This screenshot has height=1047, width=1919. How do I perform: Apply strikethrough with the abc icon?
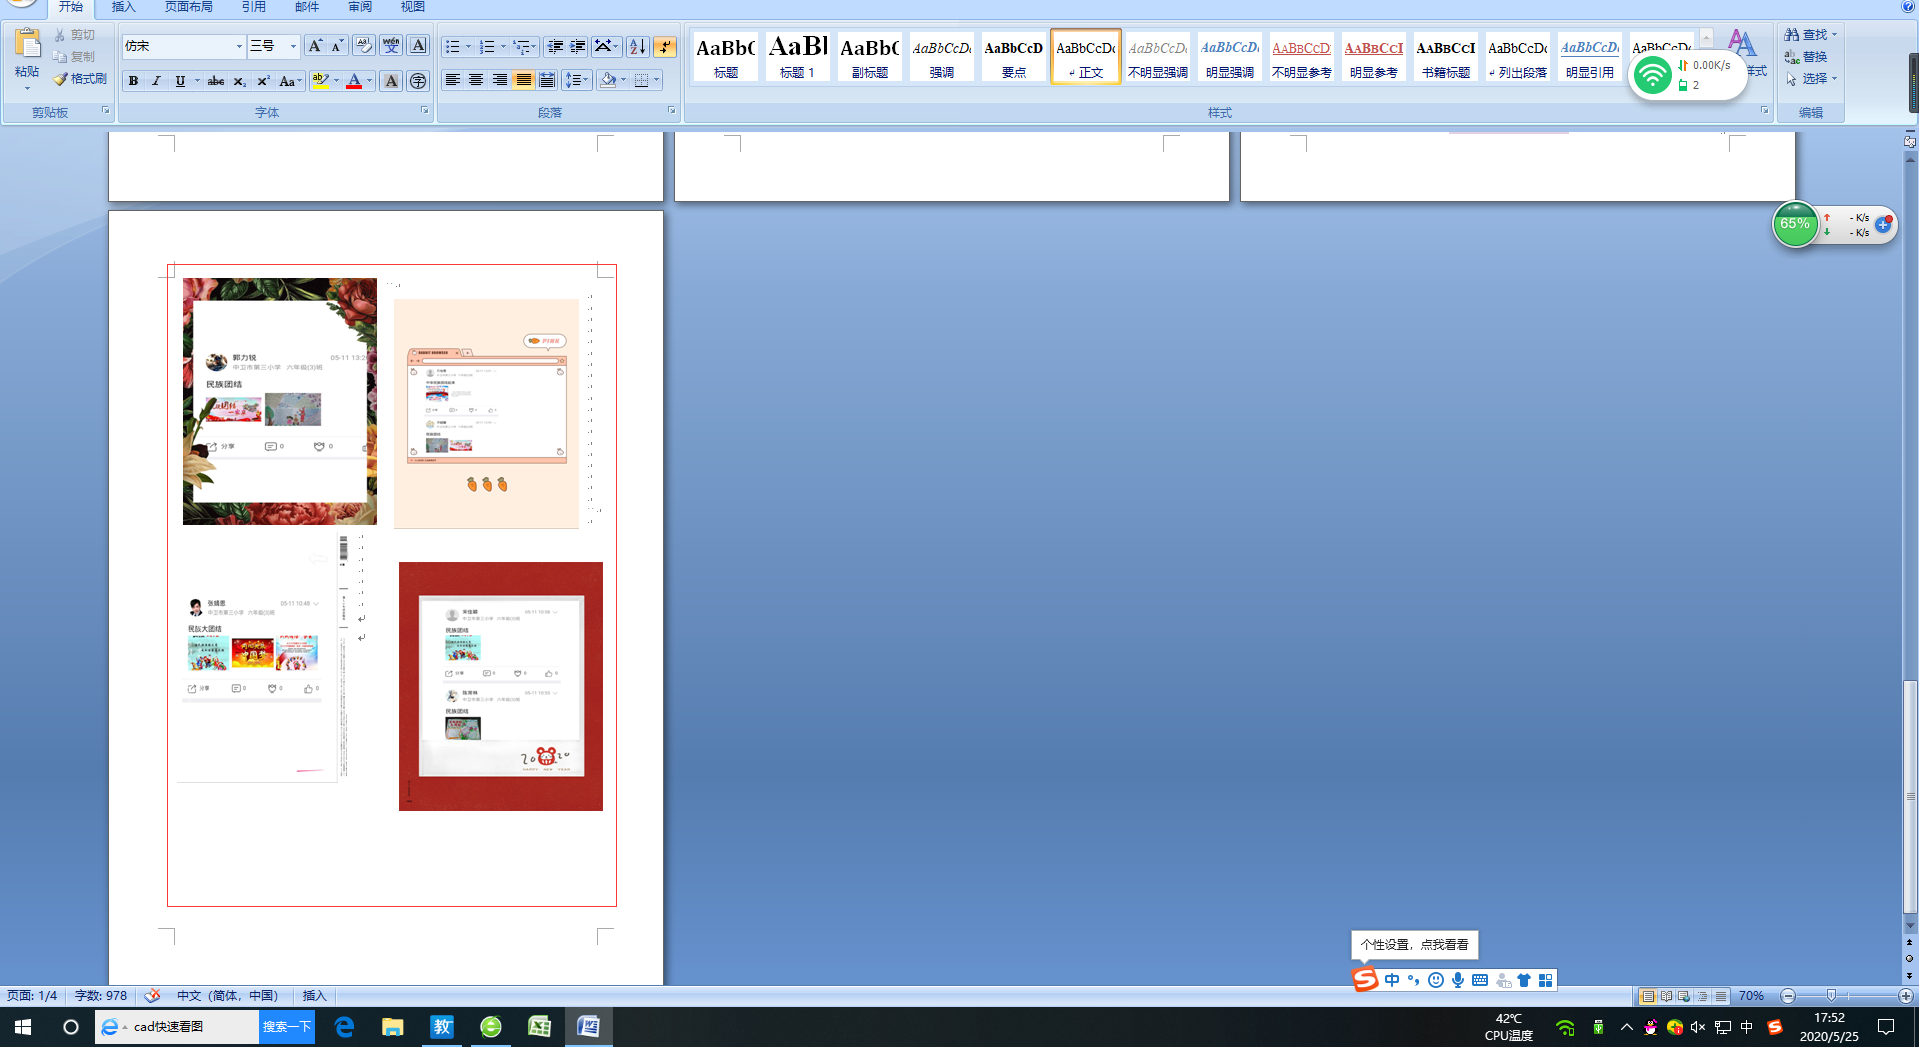[x=216, y=81]
